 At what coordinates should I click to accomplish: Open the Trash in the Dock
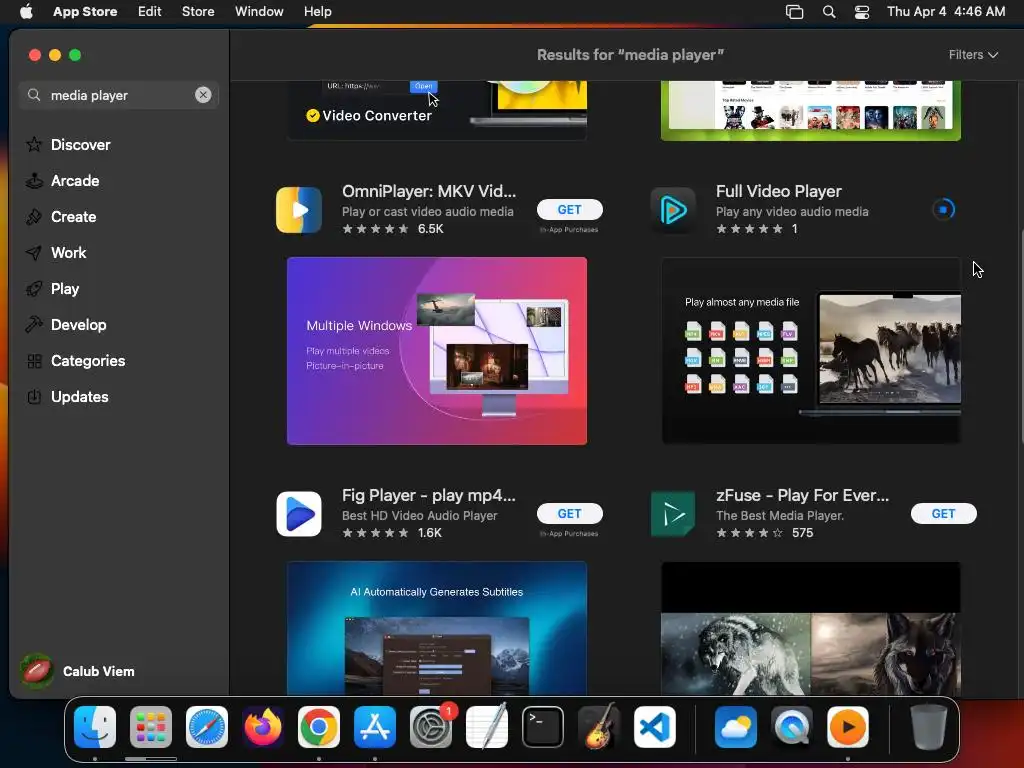[x=929, y=727]
